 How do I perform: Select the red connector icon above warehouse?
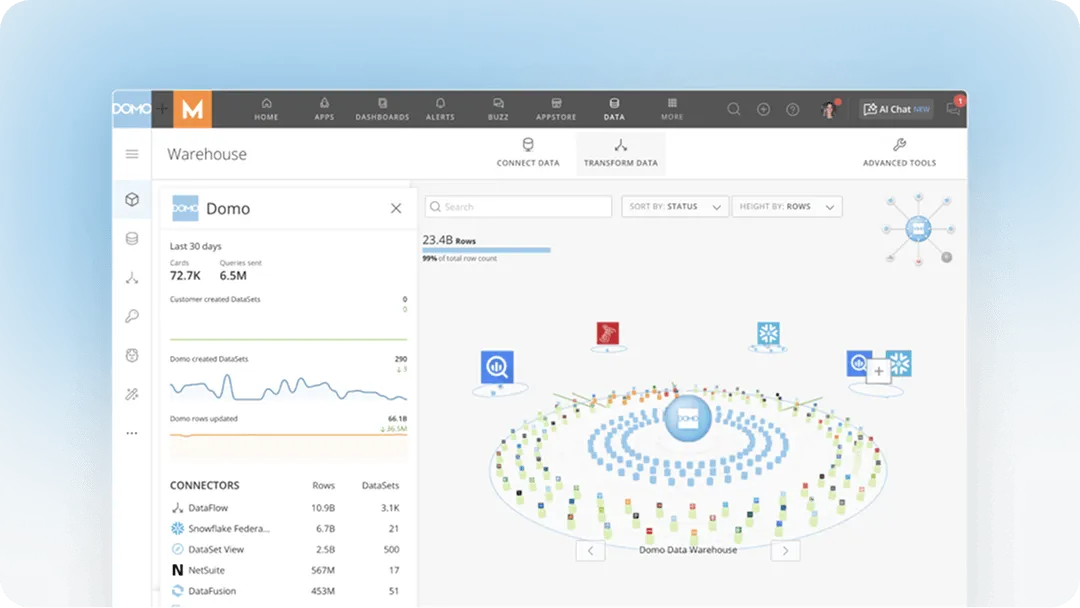(608, 334)
